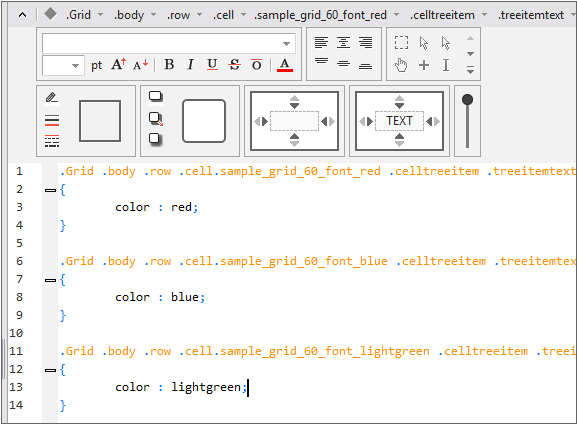Apply overline text decoration
Image resolution: width=577 pixels, height=424 pixels.
coord(256,65)
